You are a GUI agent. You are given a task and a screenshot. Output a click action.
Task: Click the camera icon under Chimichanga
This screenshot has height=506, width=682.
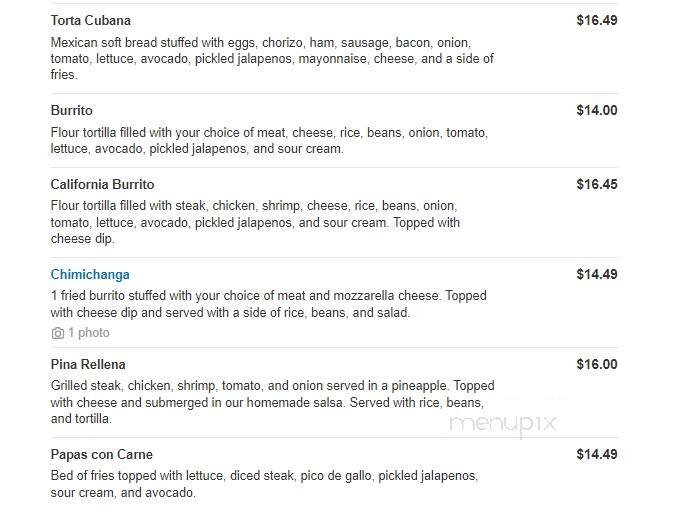pyautogui.click(x=58, y=333)
